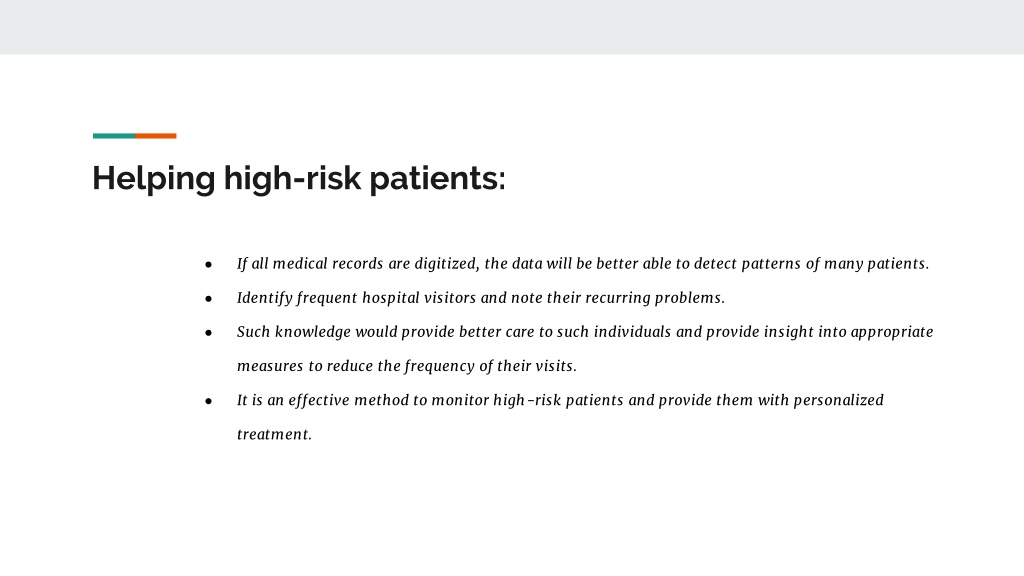This screenshot has height=576, width=1024.
Task: Click the word "Helping" in the title
Action: pos(153,178)
